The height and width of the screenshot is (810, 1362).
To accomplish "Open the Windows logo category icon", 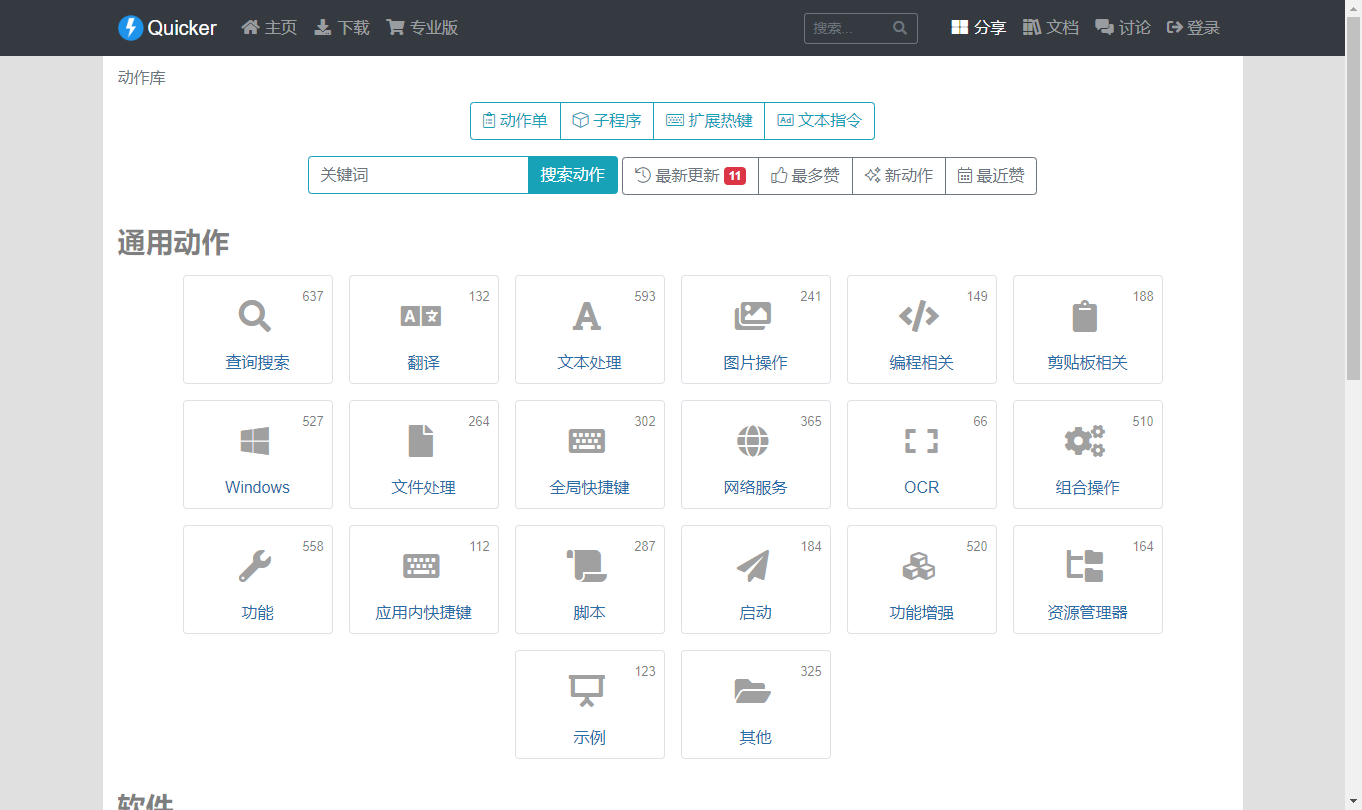I will pos(255,441).
